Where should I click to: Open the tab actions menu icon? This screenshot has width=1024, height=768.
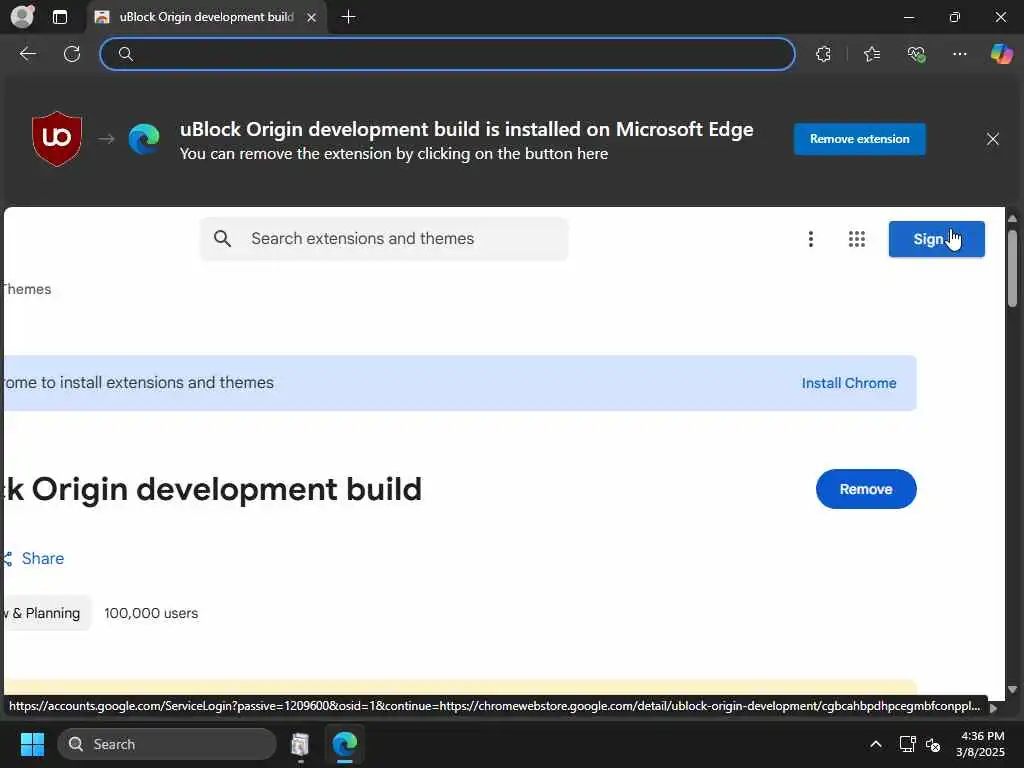(x=59, y=17)
